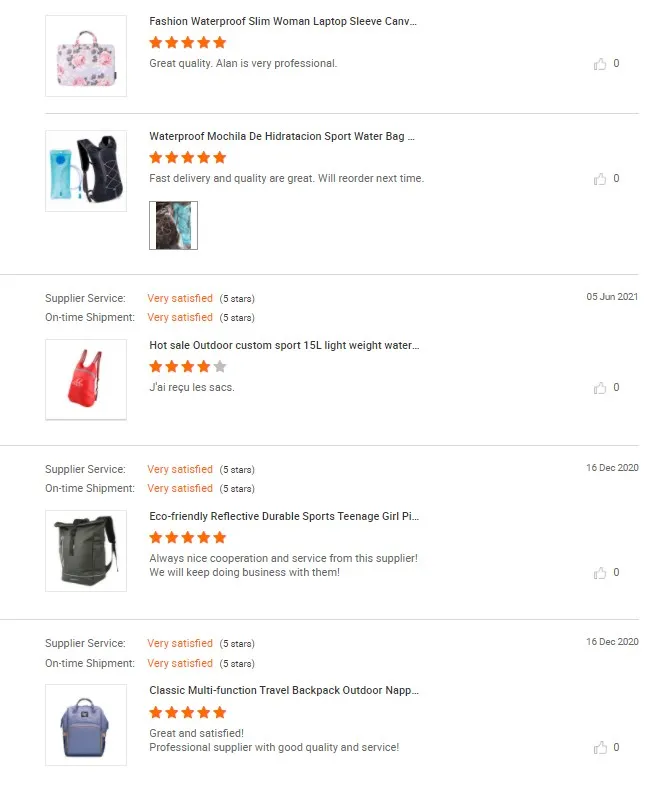Image resolution: width=648 pixels, height=785 pixels.
Task: Open the floral laptop sleeve product image
Action: tap(86, 56)
